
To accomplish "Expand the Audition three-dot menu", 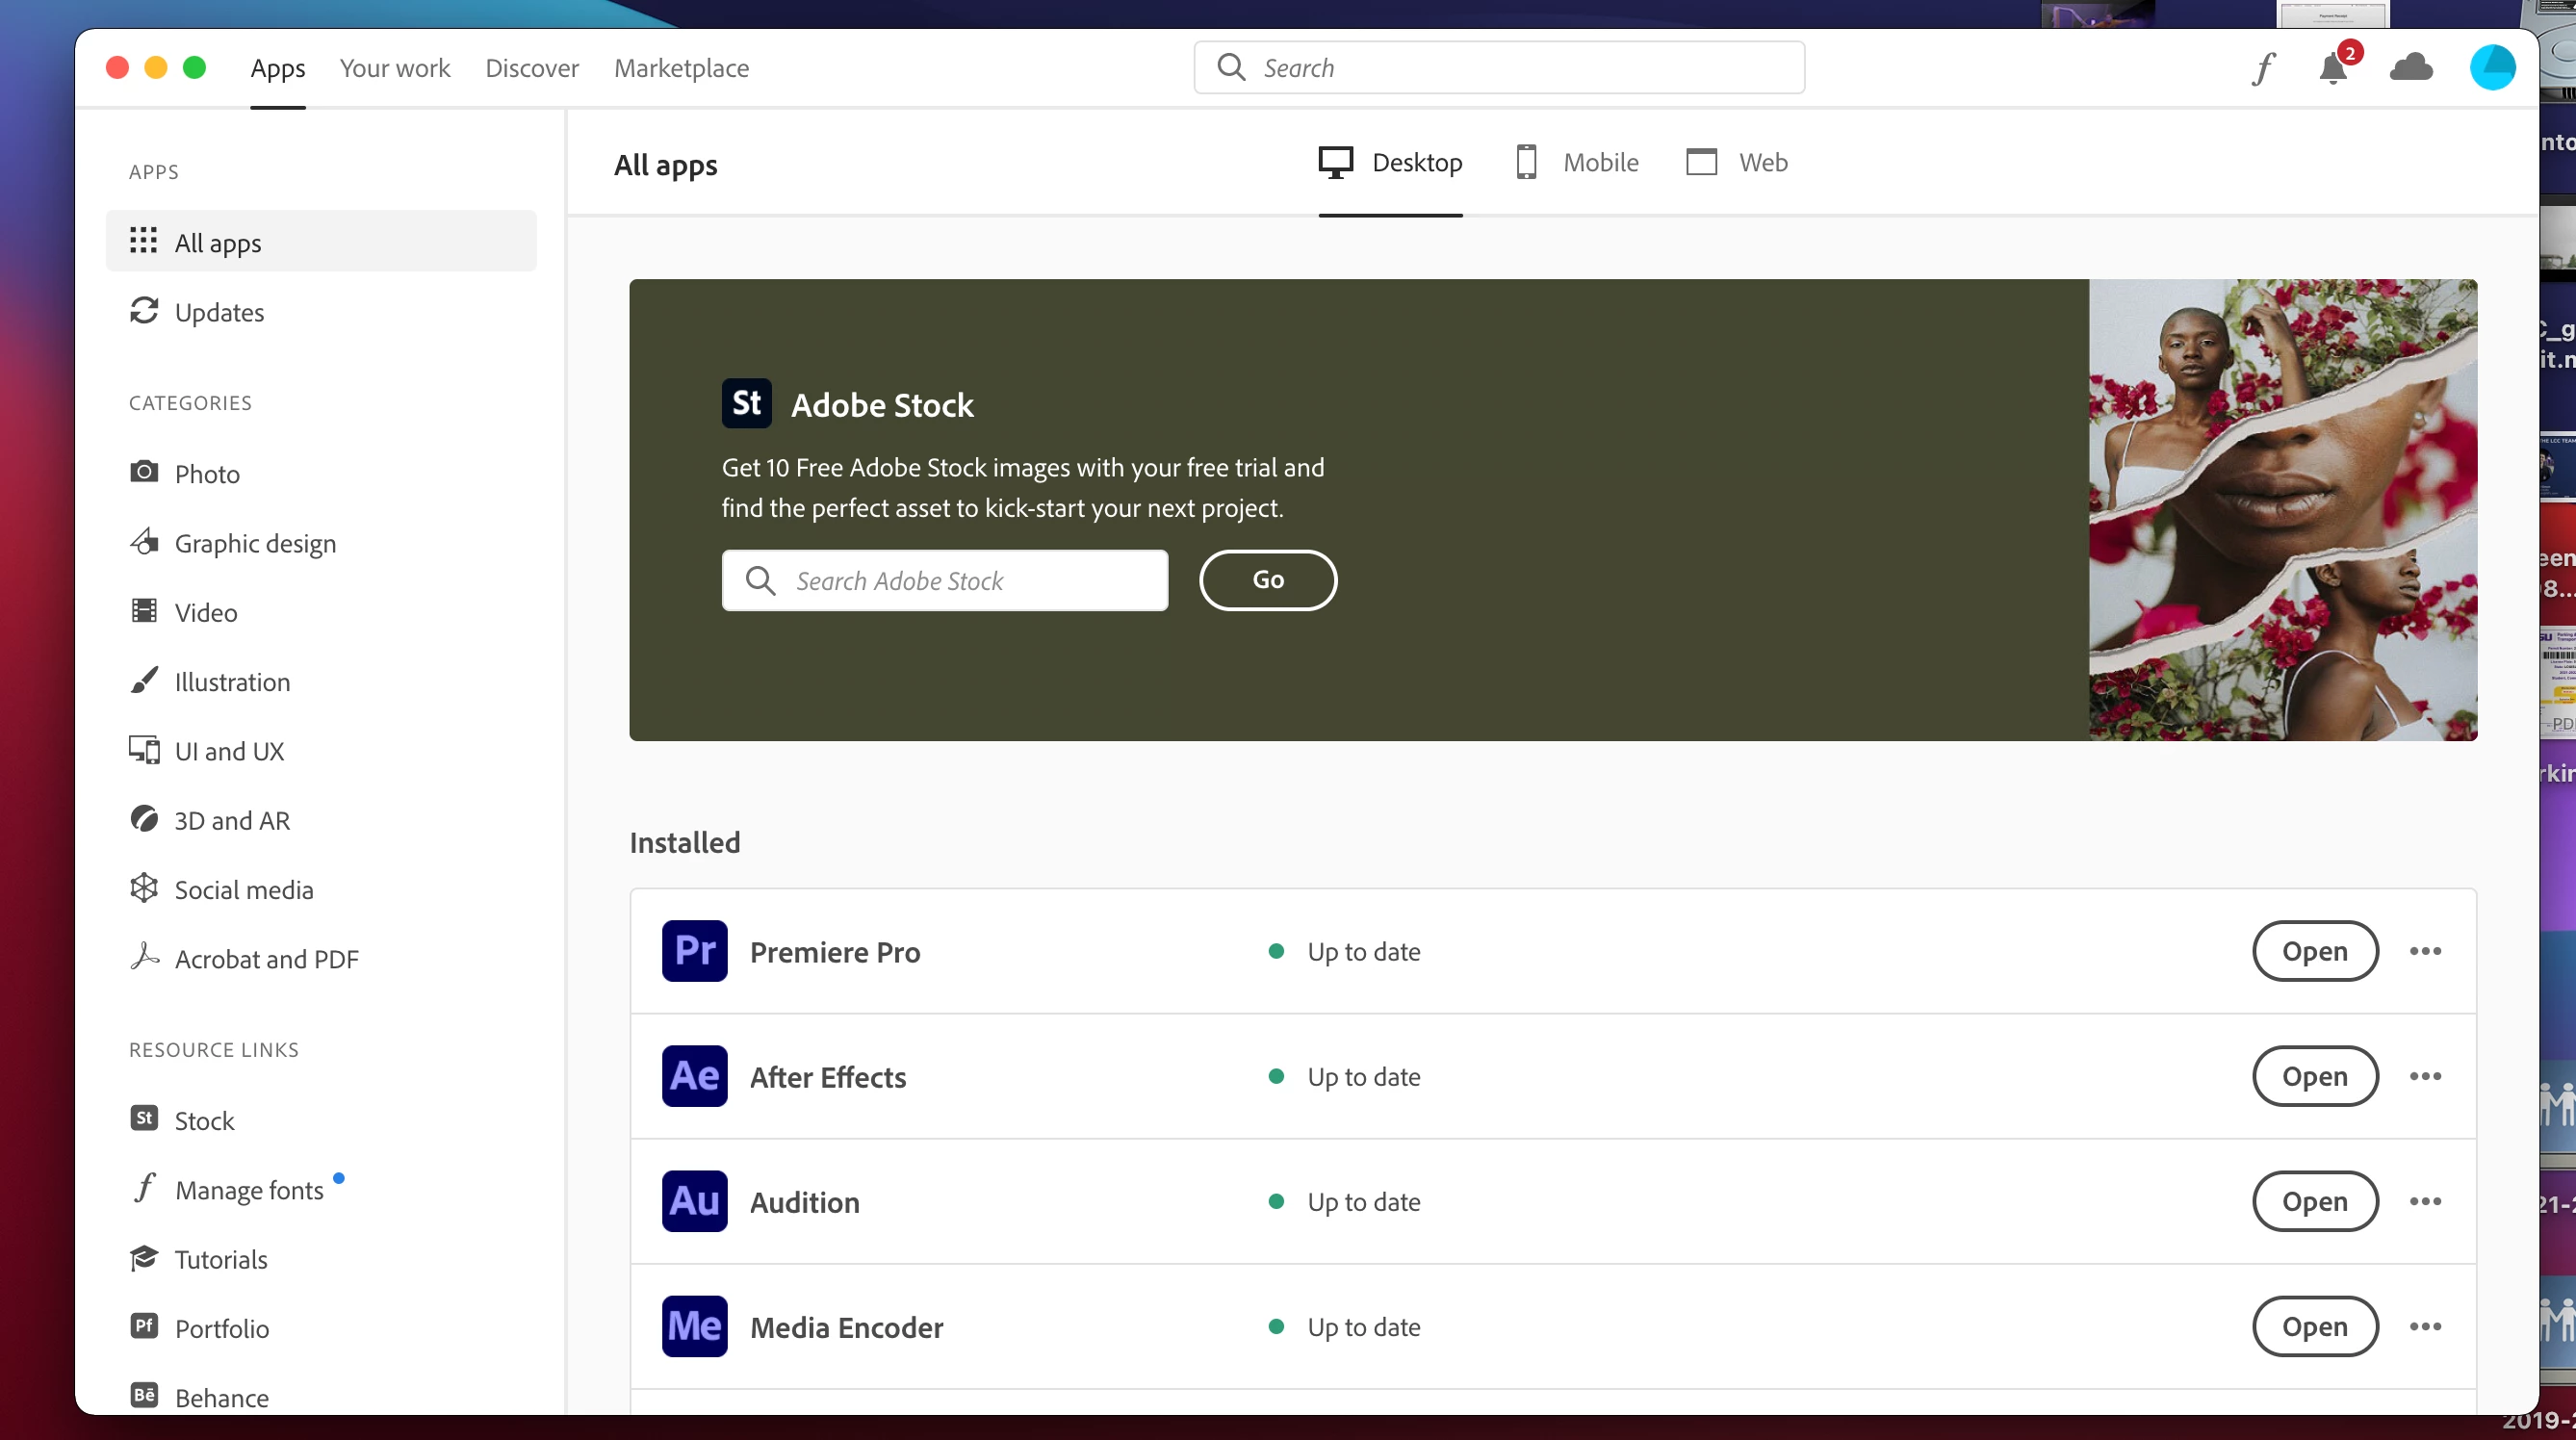I will point(2425,1201).
